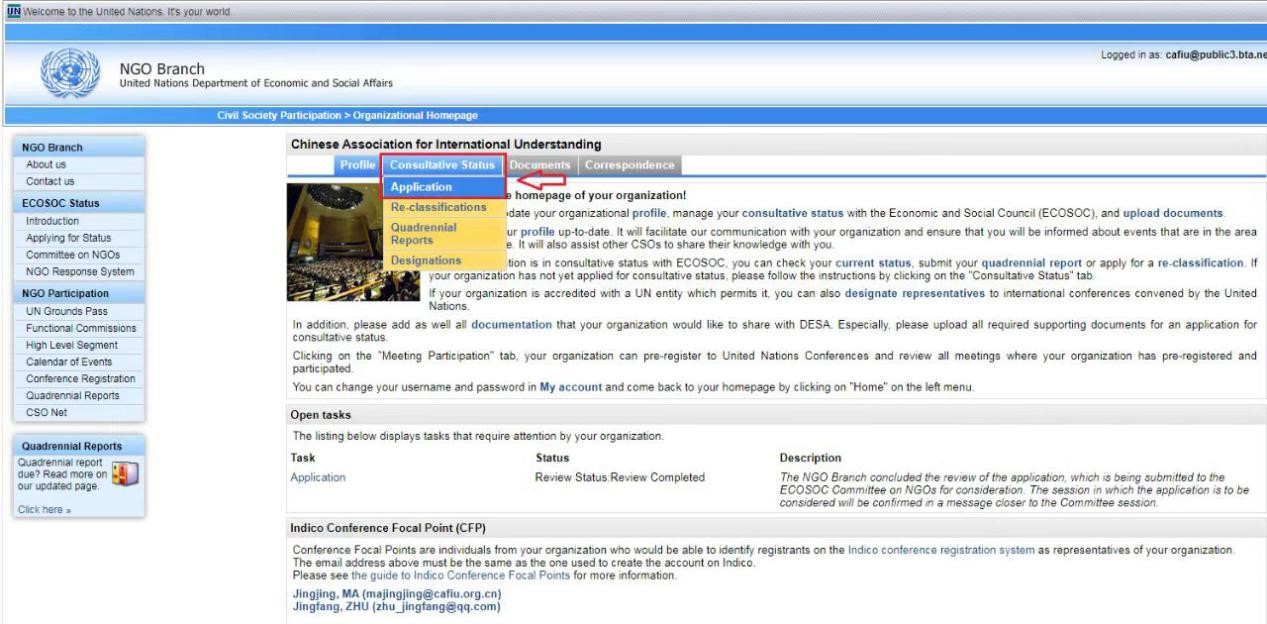
Task: Select Quadrennial Reports in the dropdown menu
Action: click(x=443, y=234)
